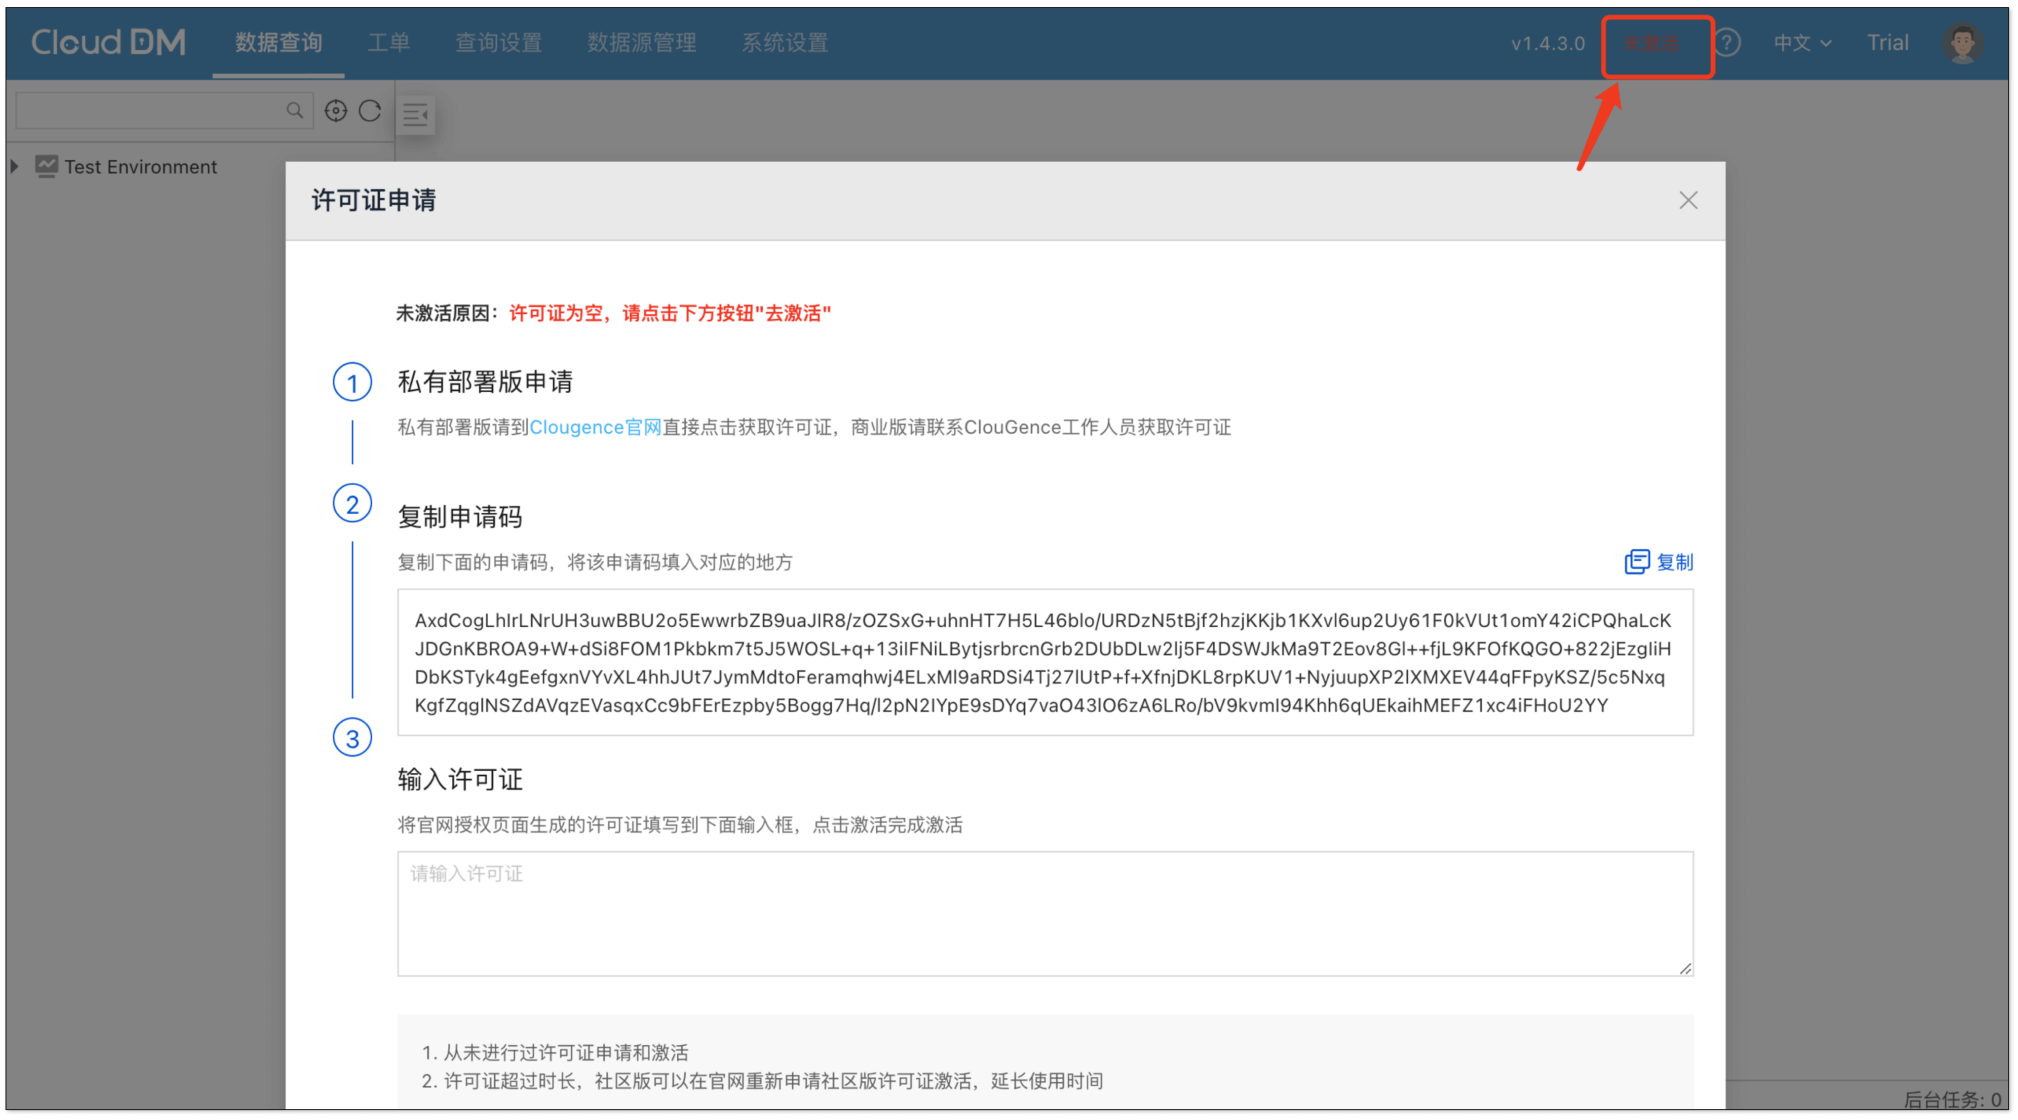The height and width of the screenshot is (1120, 2018).
Task: Click the 请输入许可证 license input box
Action: point(1044,913)
